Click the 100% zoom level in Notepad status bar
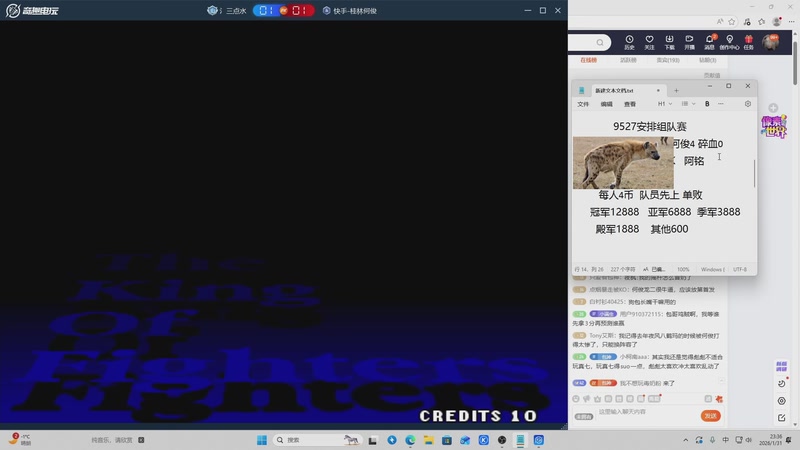The image size is (800, 450). (683, 269)
